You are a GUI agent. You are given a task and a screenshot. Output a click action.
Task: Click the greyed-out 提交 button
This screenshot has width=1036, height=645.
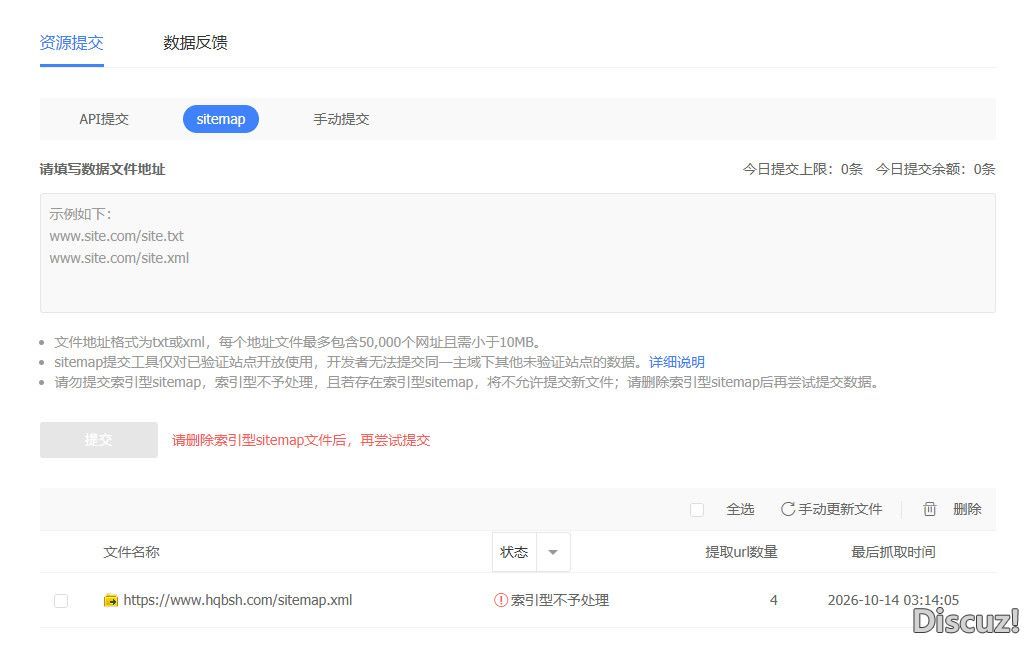(98, 439)
